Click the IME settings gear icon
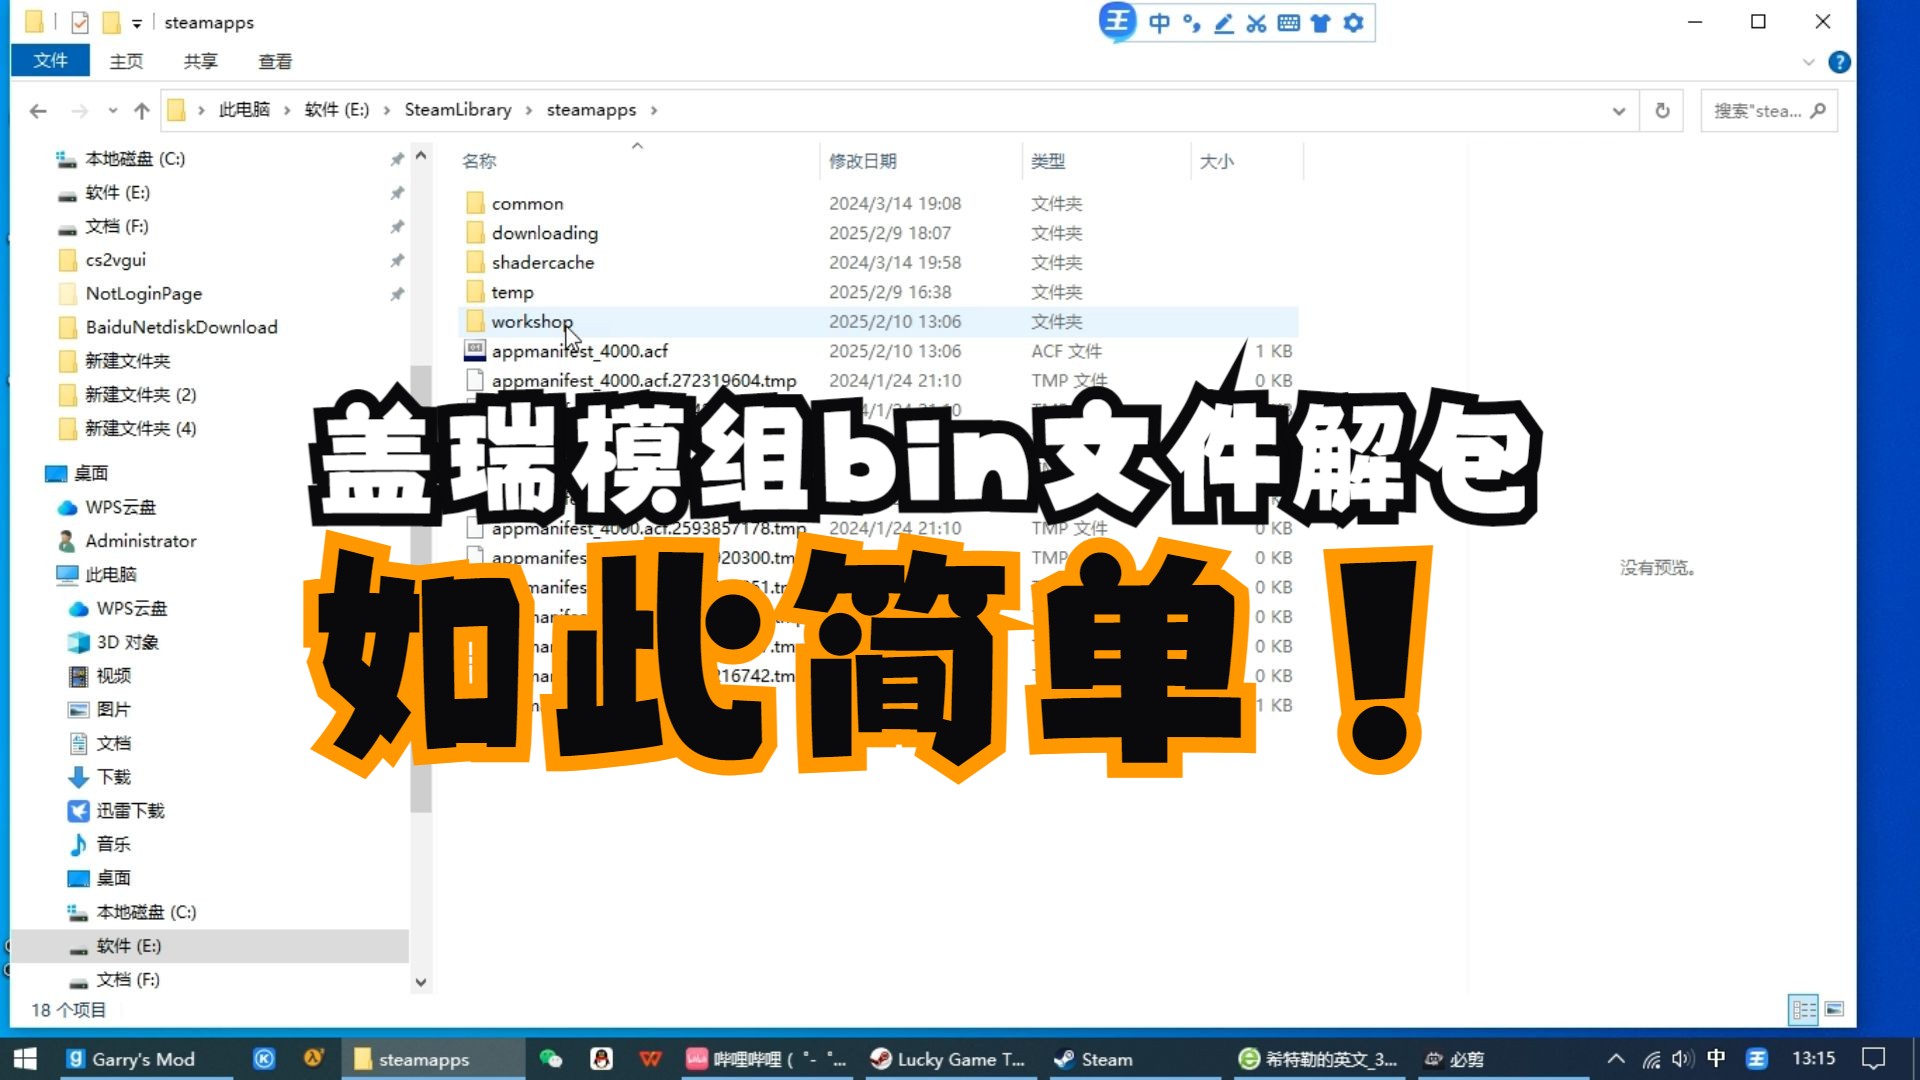 (1353, 23)
